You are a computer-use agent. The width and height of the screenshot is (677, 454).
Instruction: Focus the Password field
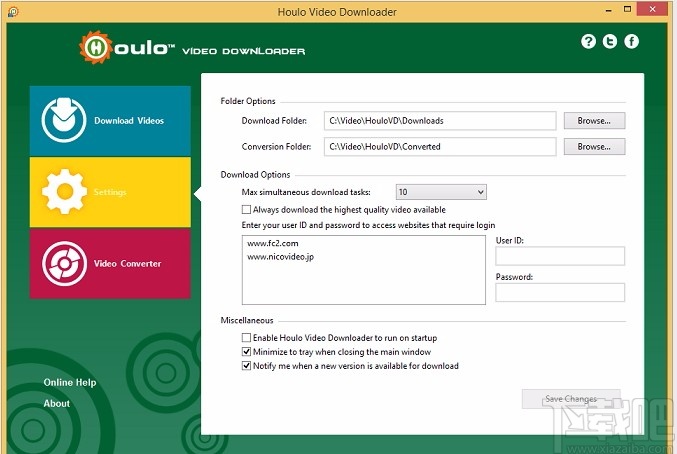pos(560,293)
